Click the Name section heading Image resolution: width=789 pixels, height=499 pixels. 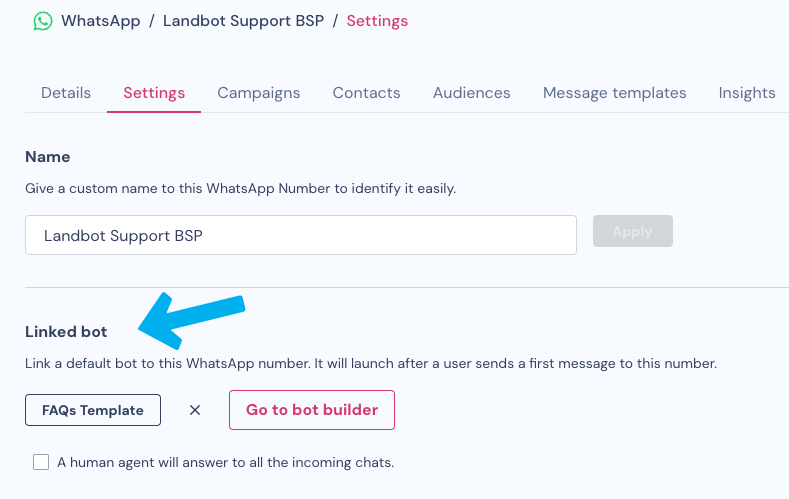click(x=47, y=157)
